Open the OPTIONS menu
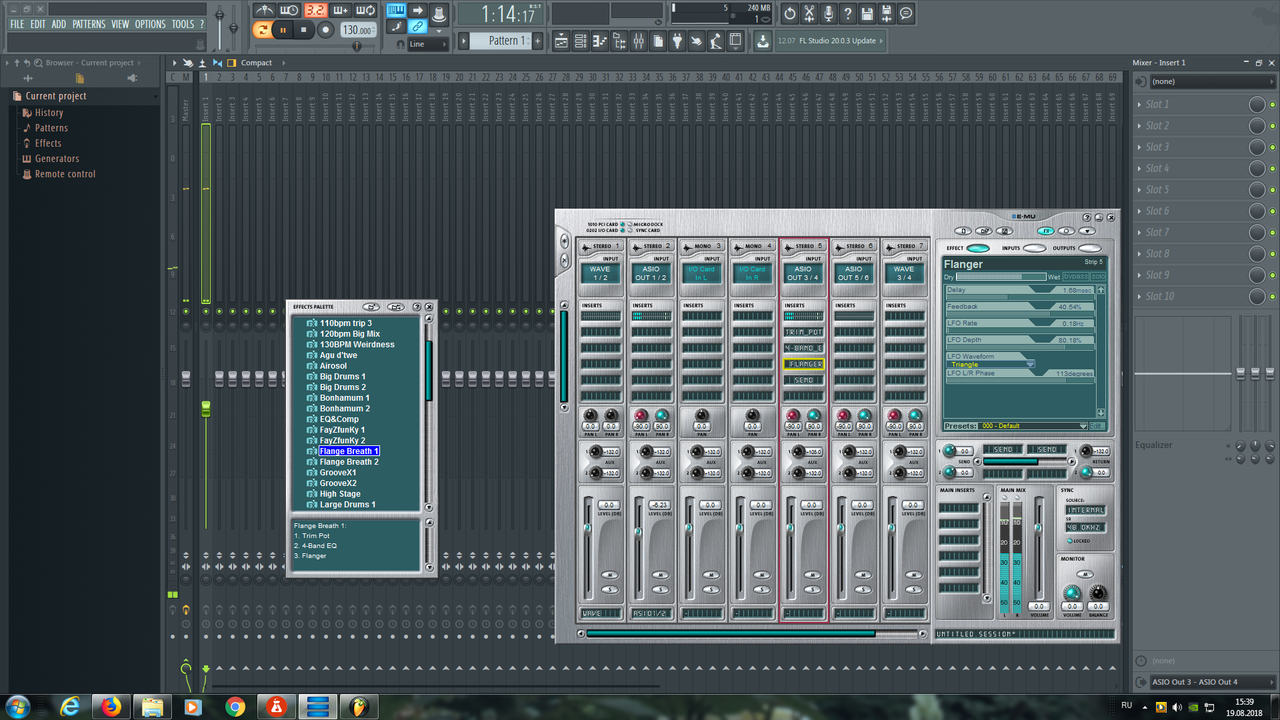Viewport: 1280px width, 720px height. click(x=150, y=24)
